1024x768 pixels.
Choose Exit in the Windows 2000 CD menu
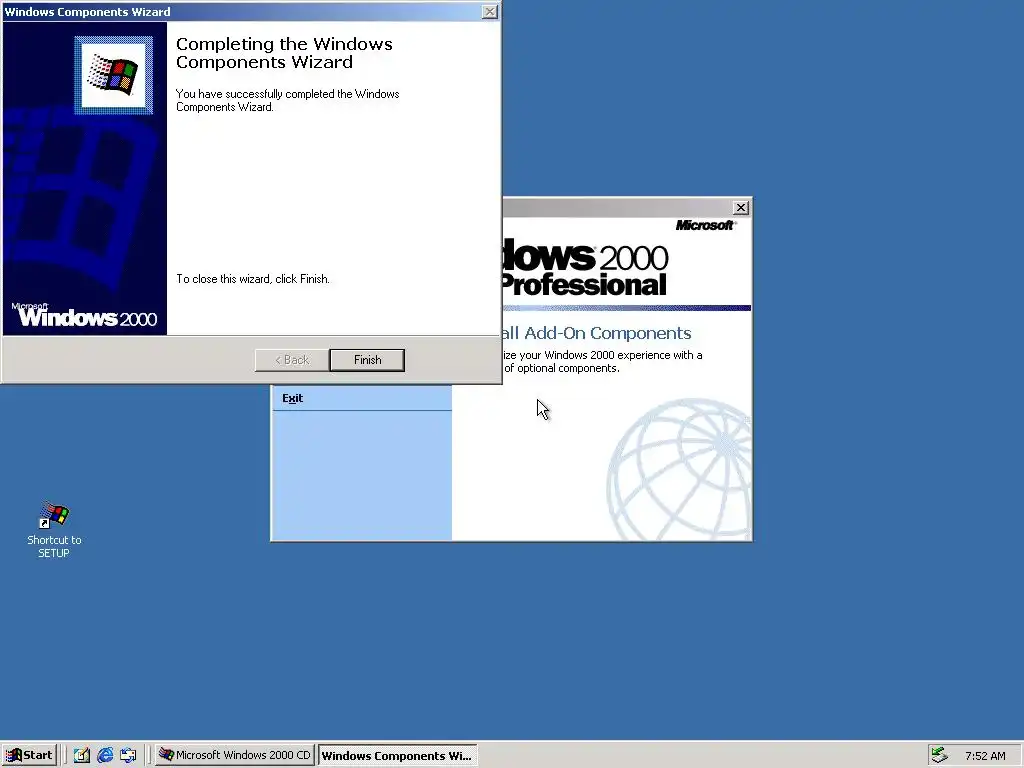coord(293,398)
